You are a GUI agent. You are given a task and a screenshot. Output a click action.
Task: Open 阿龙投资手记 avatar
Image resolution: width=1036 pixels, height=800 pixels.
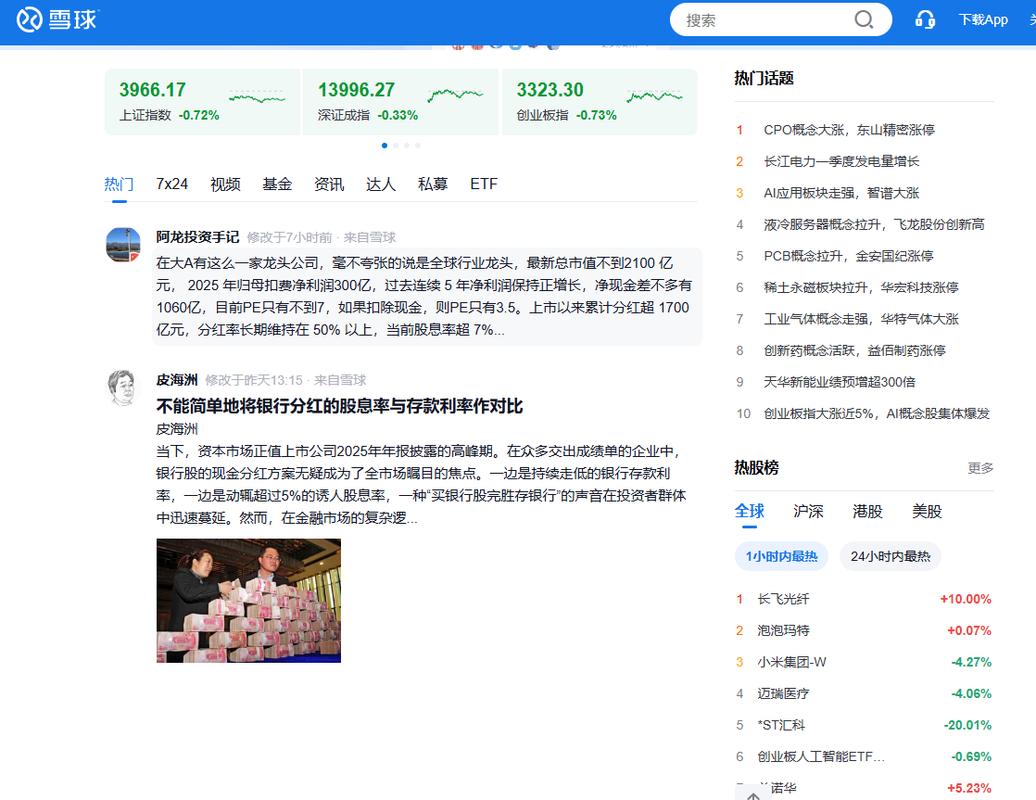(123, 244)
